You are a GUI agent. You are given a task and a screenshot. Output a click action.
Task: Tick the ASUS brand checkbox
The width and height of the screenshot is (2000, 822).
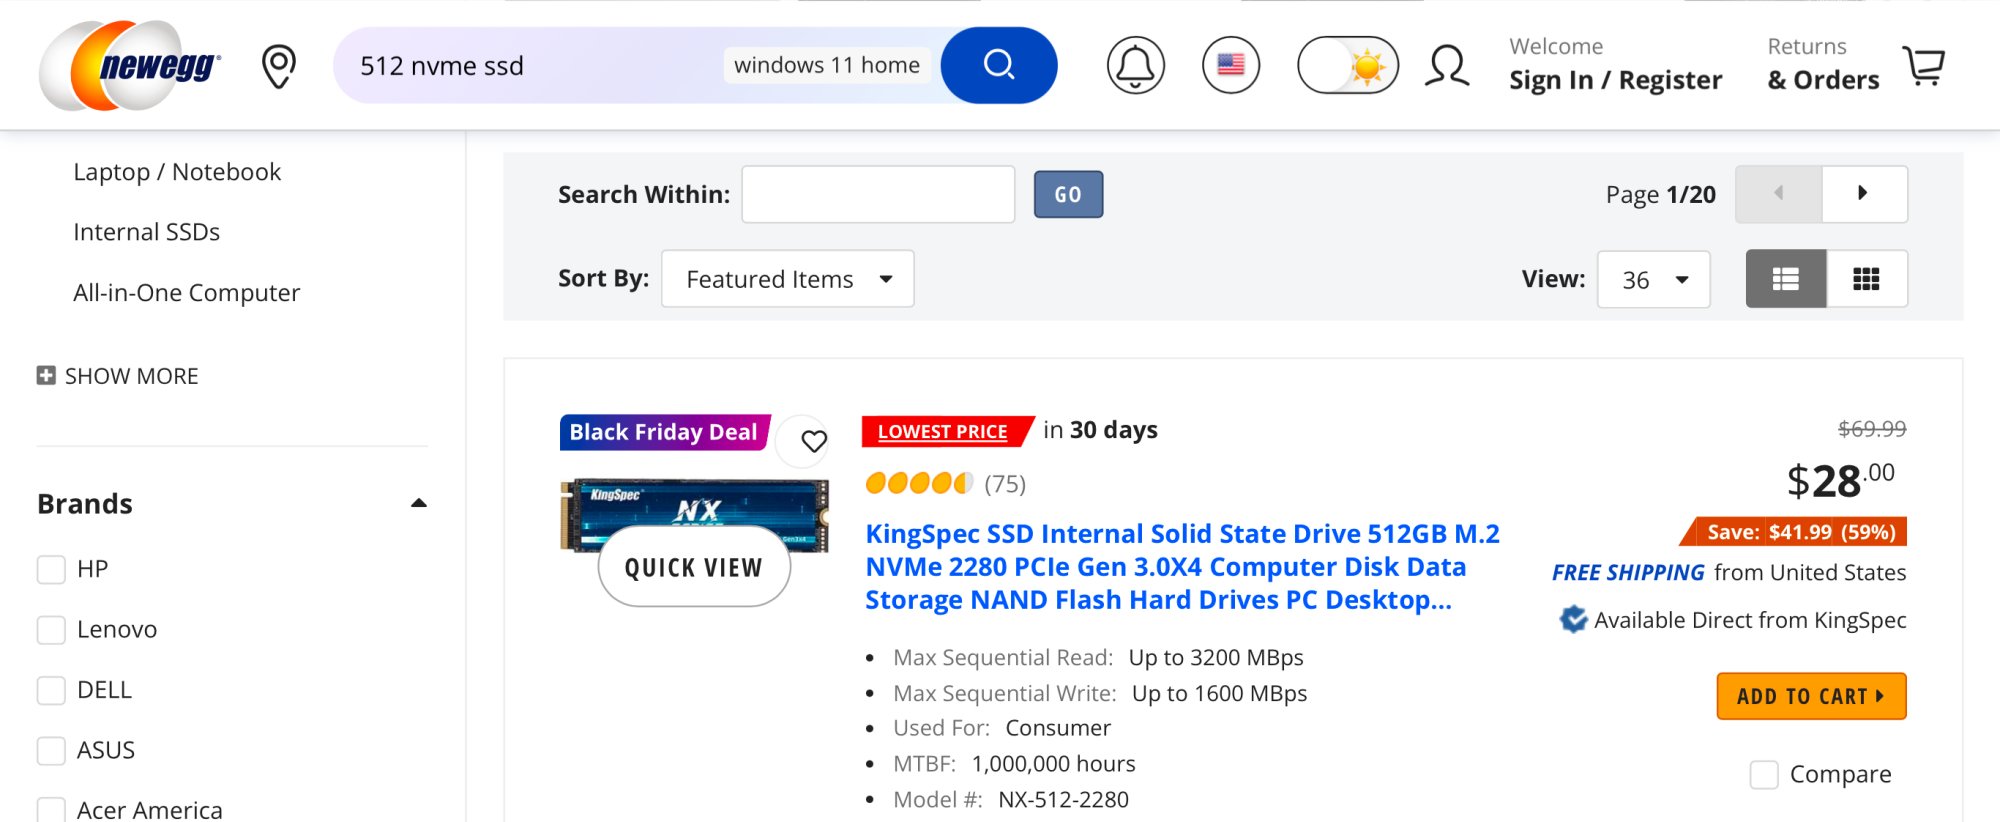[x=51, y=751]
